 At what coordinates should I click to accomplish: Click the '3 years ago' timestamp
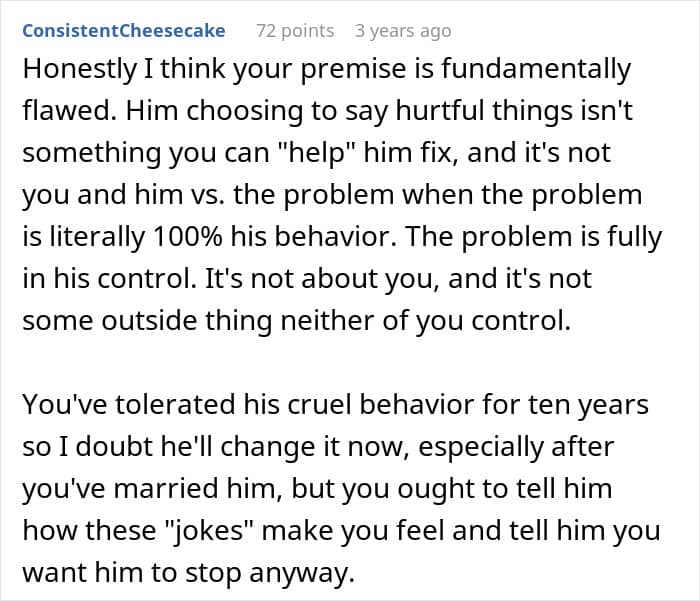coord(403,31)
